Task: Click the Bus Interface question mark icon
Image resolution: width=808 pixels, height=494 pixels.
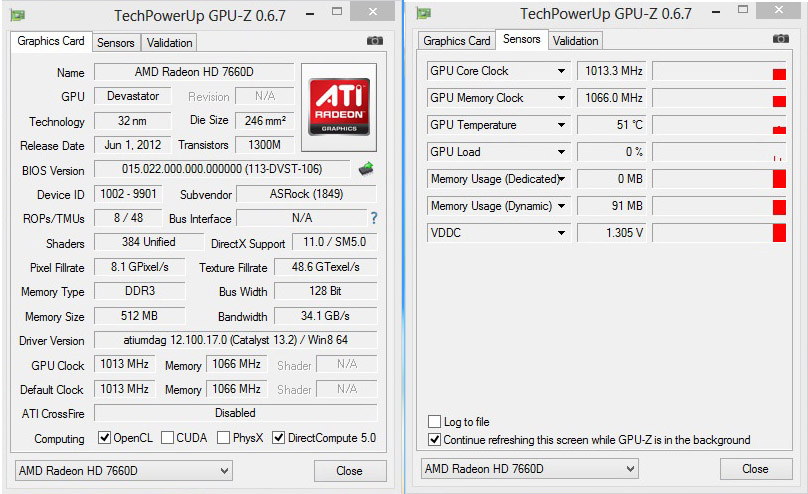Action: pyautogui.click(x=374, y=218)
